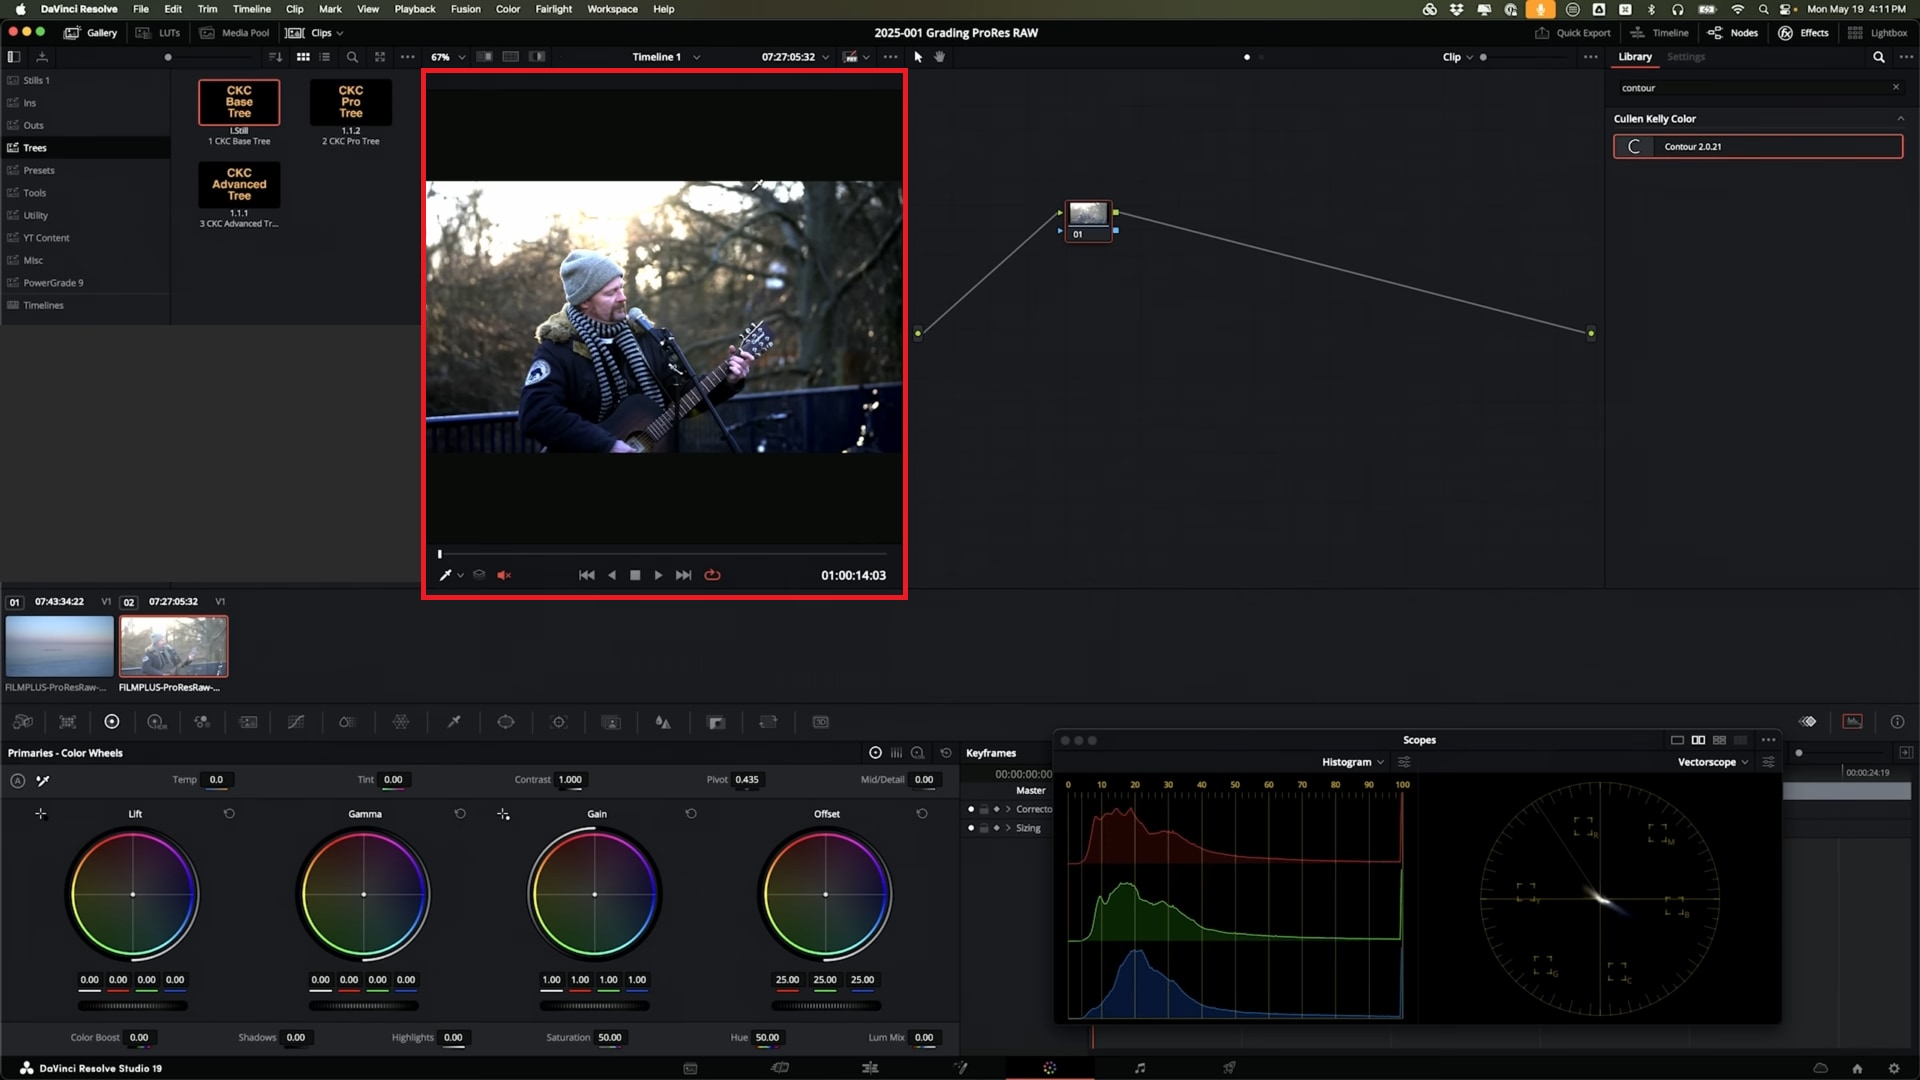The width and height of the screenshot is (1920, 1080).
Task: Reset all primaries with reset icon
Action: click(x=946, y=753)
